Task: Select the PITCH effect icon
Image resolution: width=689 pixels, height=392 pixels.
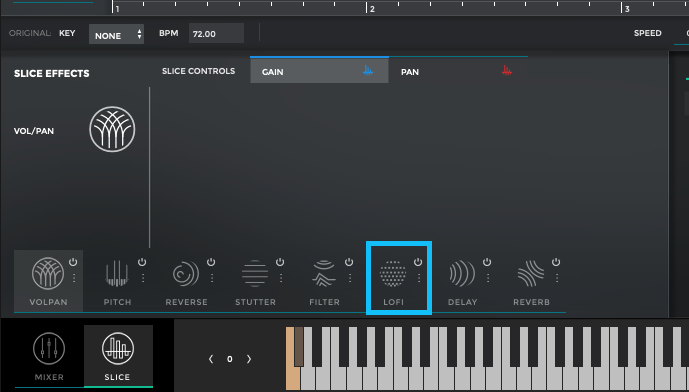Action: tap(117, 273)
